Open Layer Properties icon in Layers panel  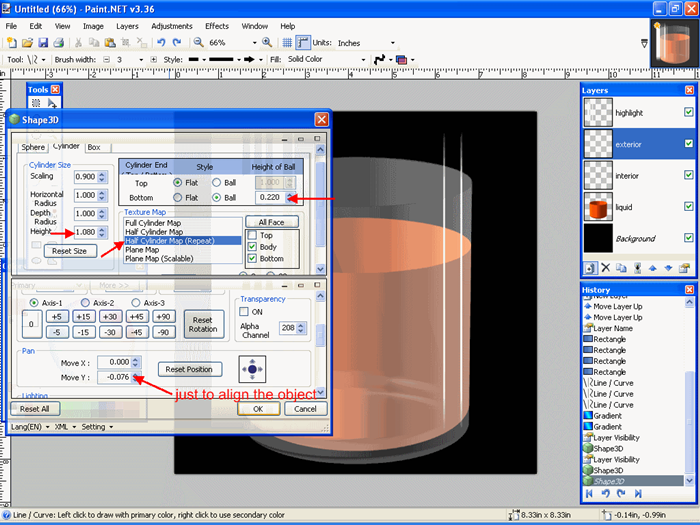pyautogui.click(x=684, y=268)
